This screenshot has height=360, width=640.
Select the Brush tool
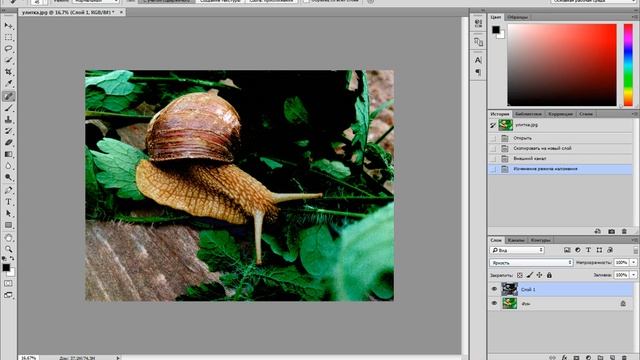(x=8, y=108)
